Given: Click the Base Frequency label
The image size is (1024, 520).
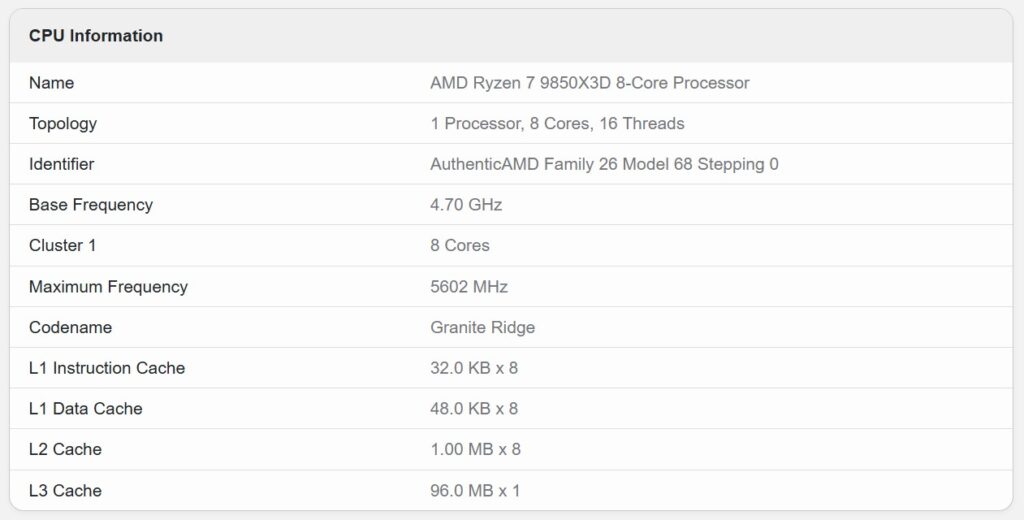Looking at the screenshot, I should (91, 205).
